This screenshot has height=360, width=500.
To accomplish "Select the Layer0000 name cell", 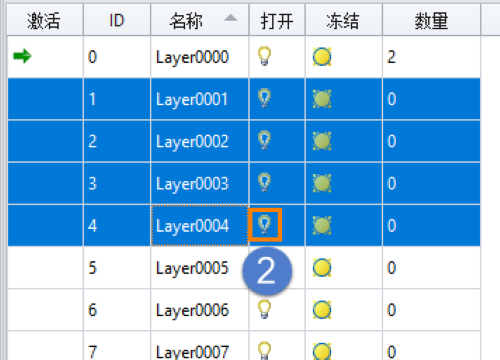I will 200,57.
